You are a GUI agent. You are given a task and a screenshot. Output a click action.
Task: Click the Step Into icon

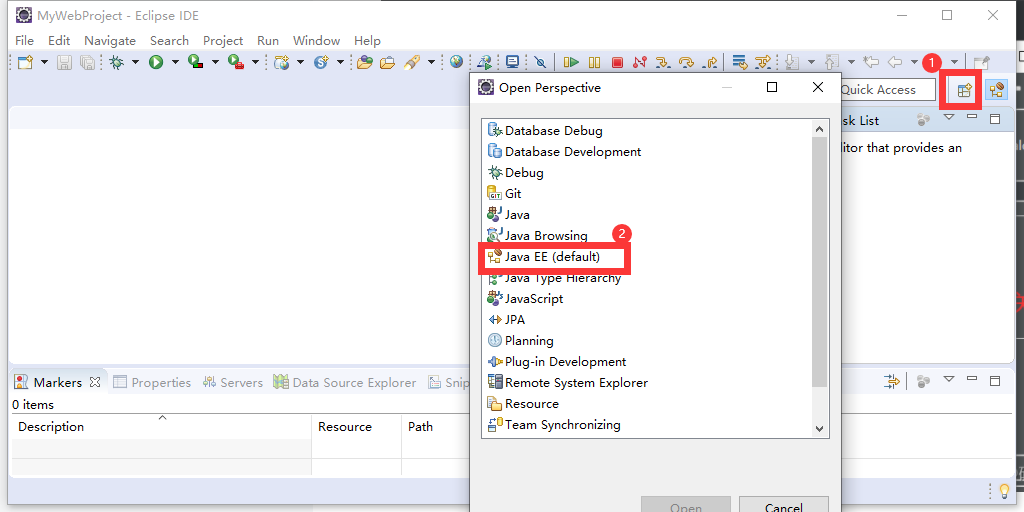click(x=663, y=62)
